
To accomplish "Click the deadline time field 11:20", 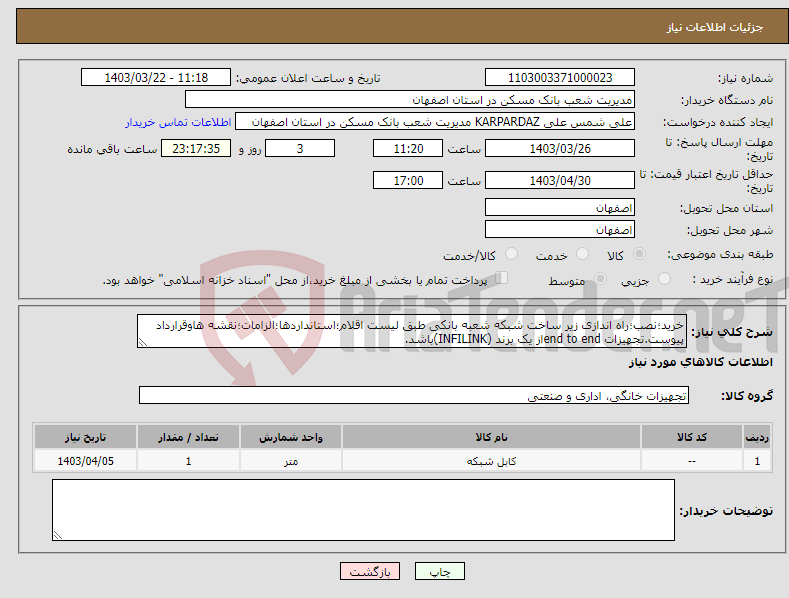I will tap(408, 148).
